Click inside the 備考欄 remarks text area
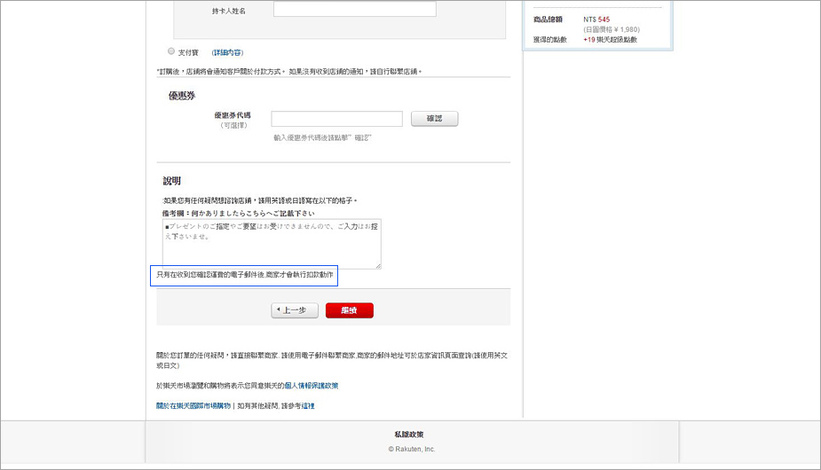The width and height of the screenshot is (821, 470). click(x=271, y=243)
